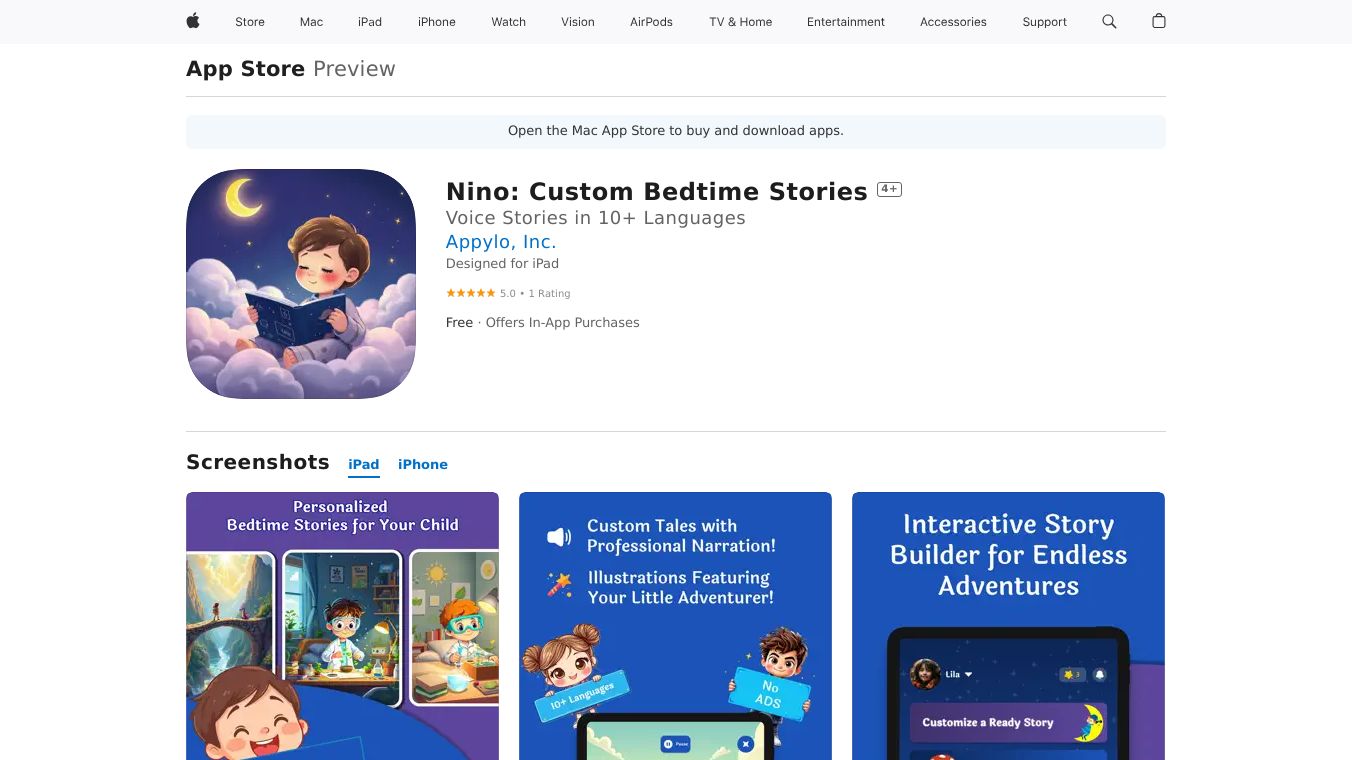Click the 4+ age rating badge
The image size is (1352, 760).
point(889,189)
